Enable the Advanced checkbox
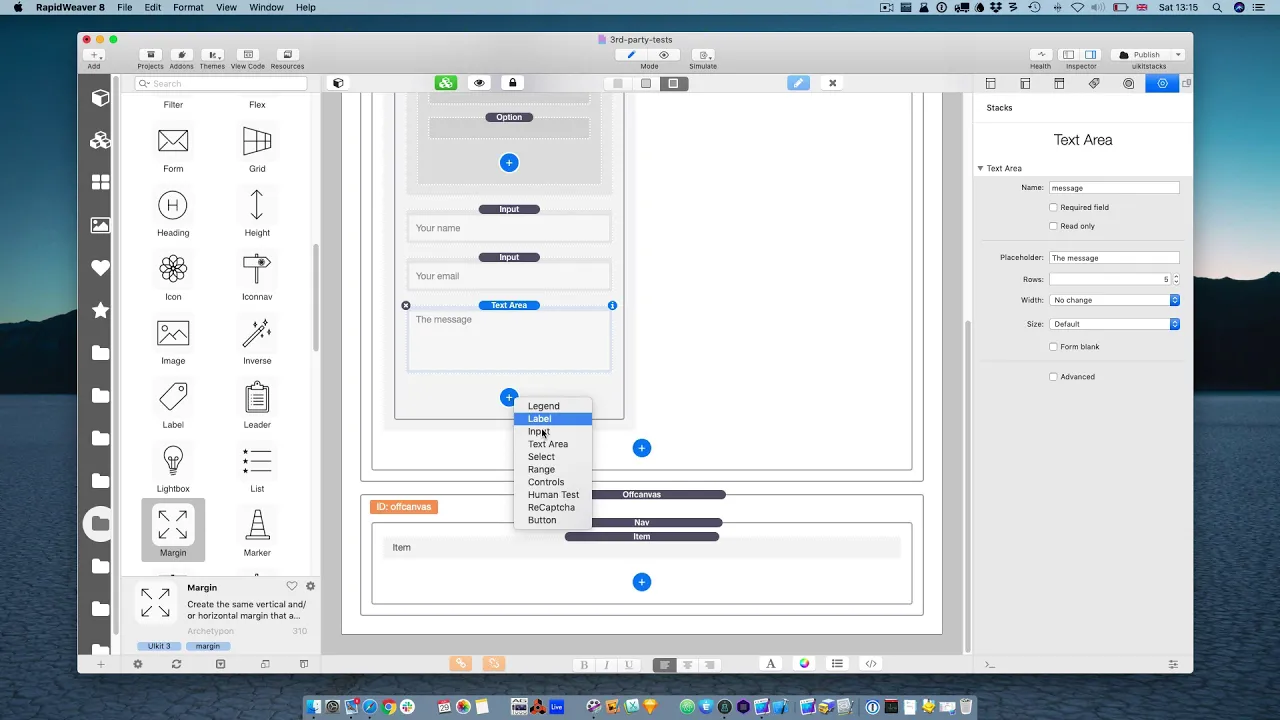The height and width of the screenshot is (720, 1280). (x=1053, y=377)
